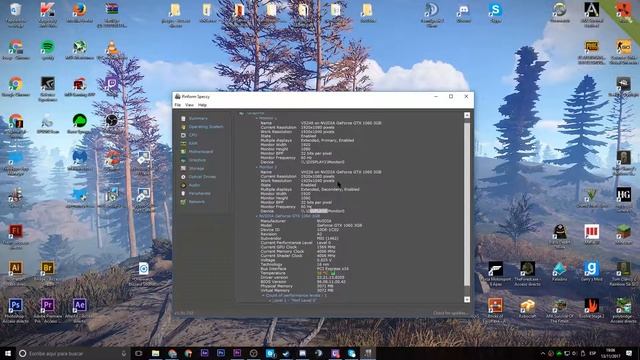640x360 pixels.
Task: Select the Photoshop (Ps) desktop shortcut
Action: 16,310
